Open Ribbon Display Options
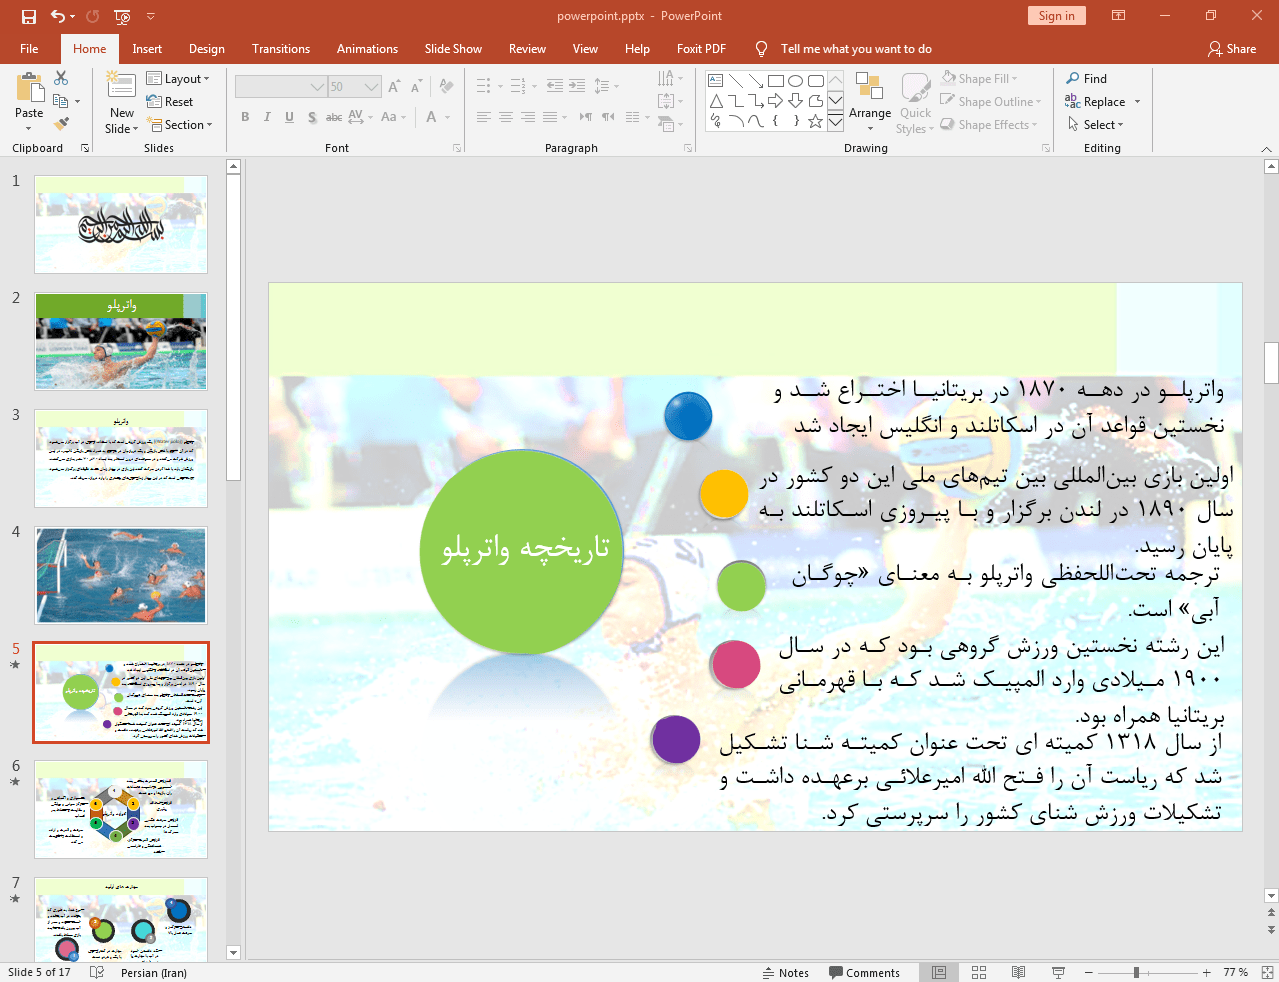The width and height of the screenshot is (1279, 982). pos(1119,16)
